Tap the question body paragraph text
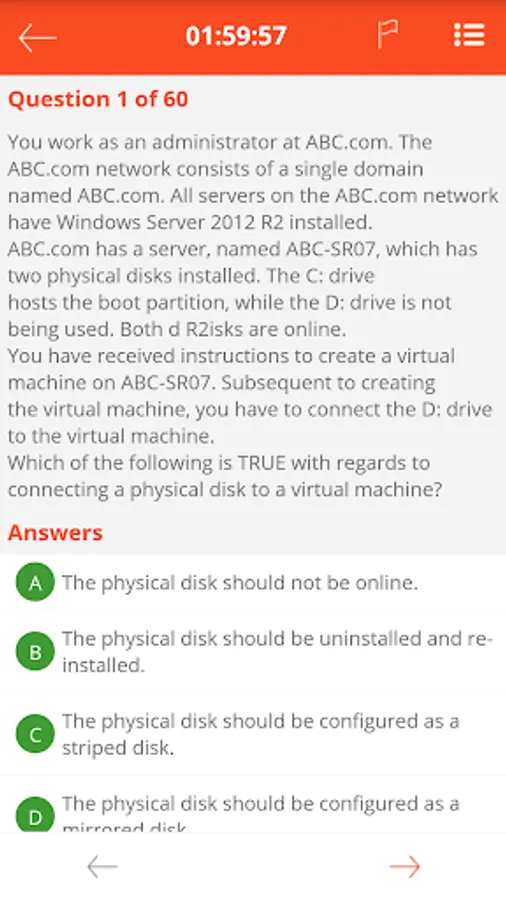The width and height of the screenshot is (506, 900). 253,316
